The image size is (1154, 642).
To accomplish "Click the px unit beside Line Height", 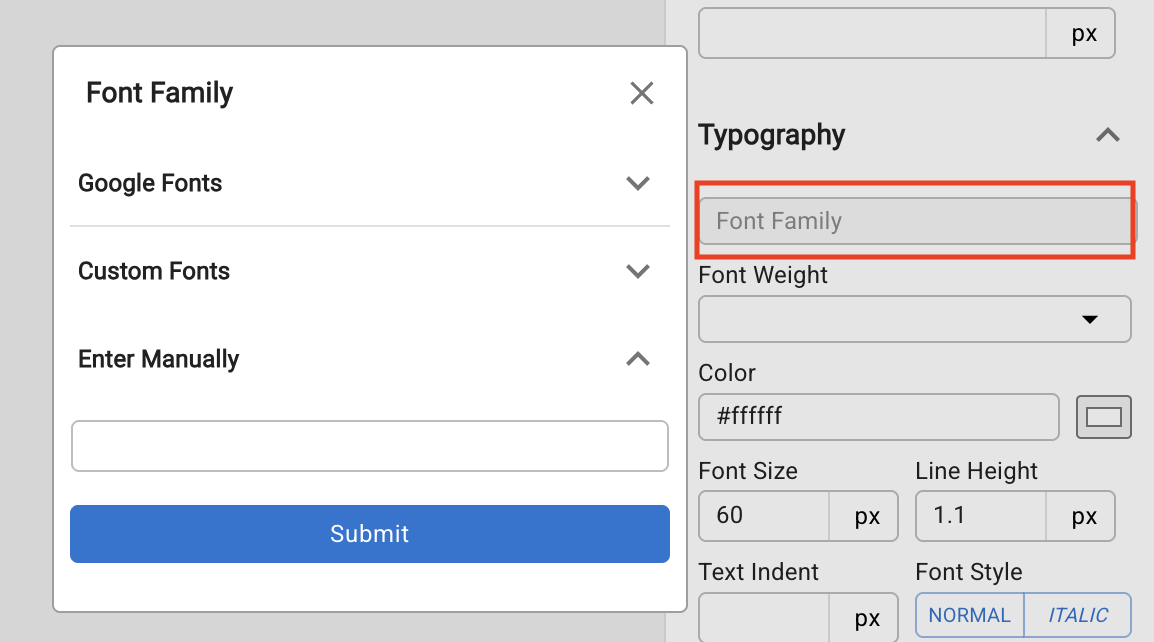I will coord(1083,516).
